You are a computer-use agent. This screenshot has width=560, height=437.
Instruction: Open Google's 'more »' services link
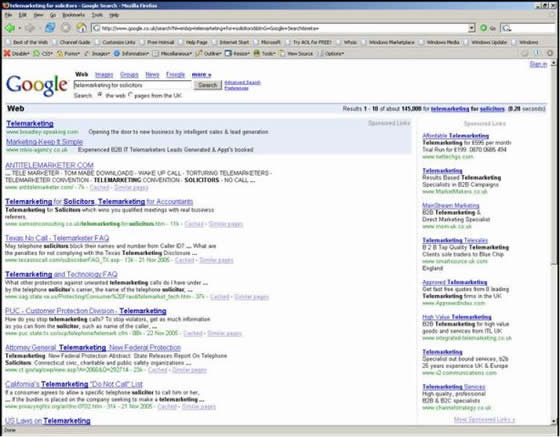click(x=201, y=75)
